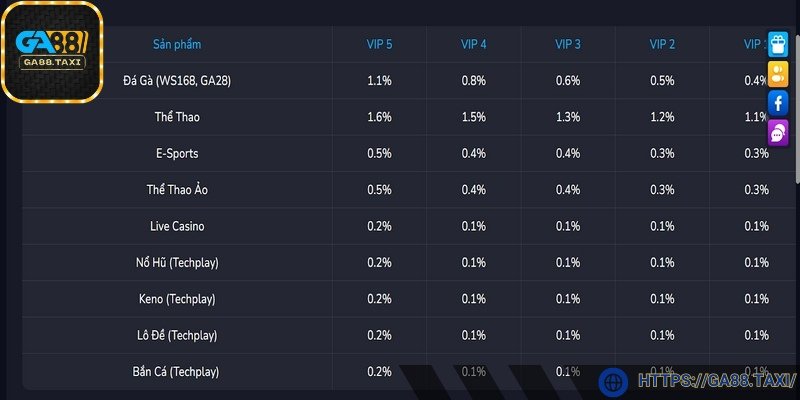Click the Thể Thao VIP 5 1.6% cell
The image size is (800, 400).
click(x=379, y=117)
